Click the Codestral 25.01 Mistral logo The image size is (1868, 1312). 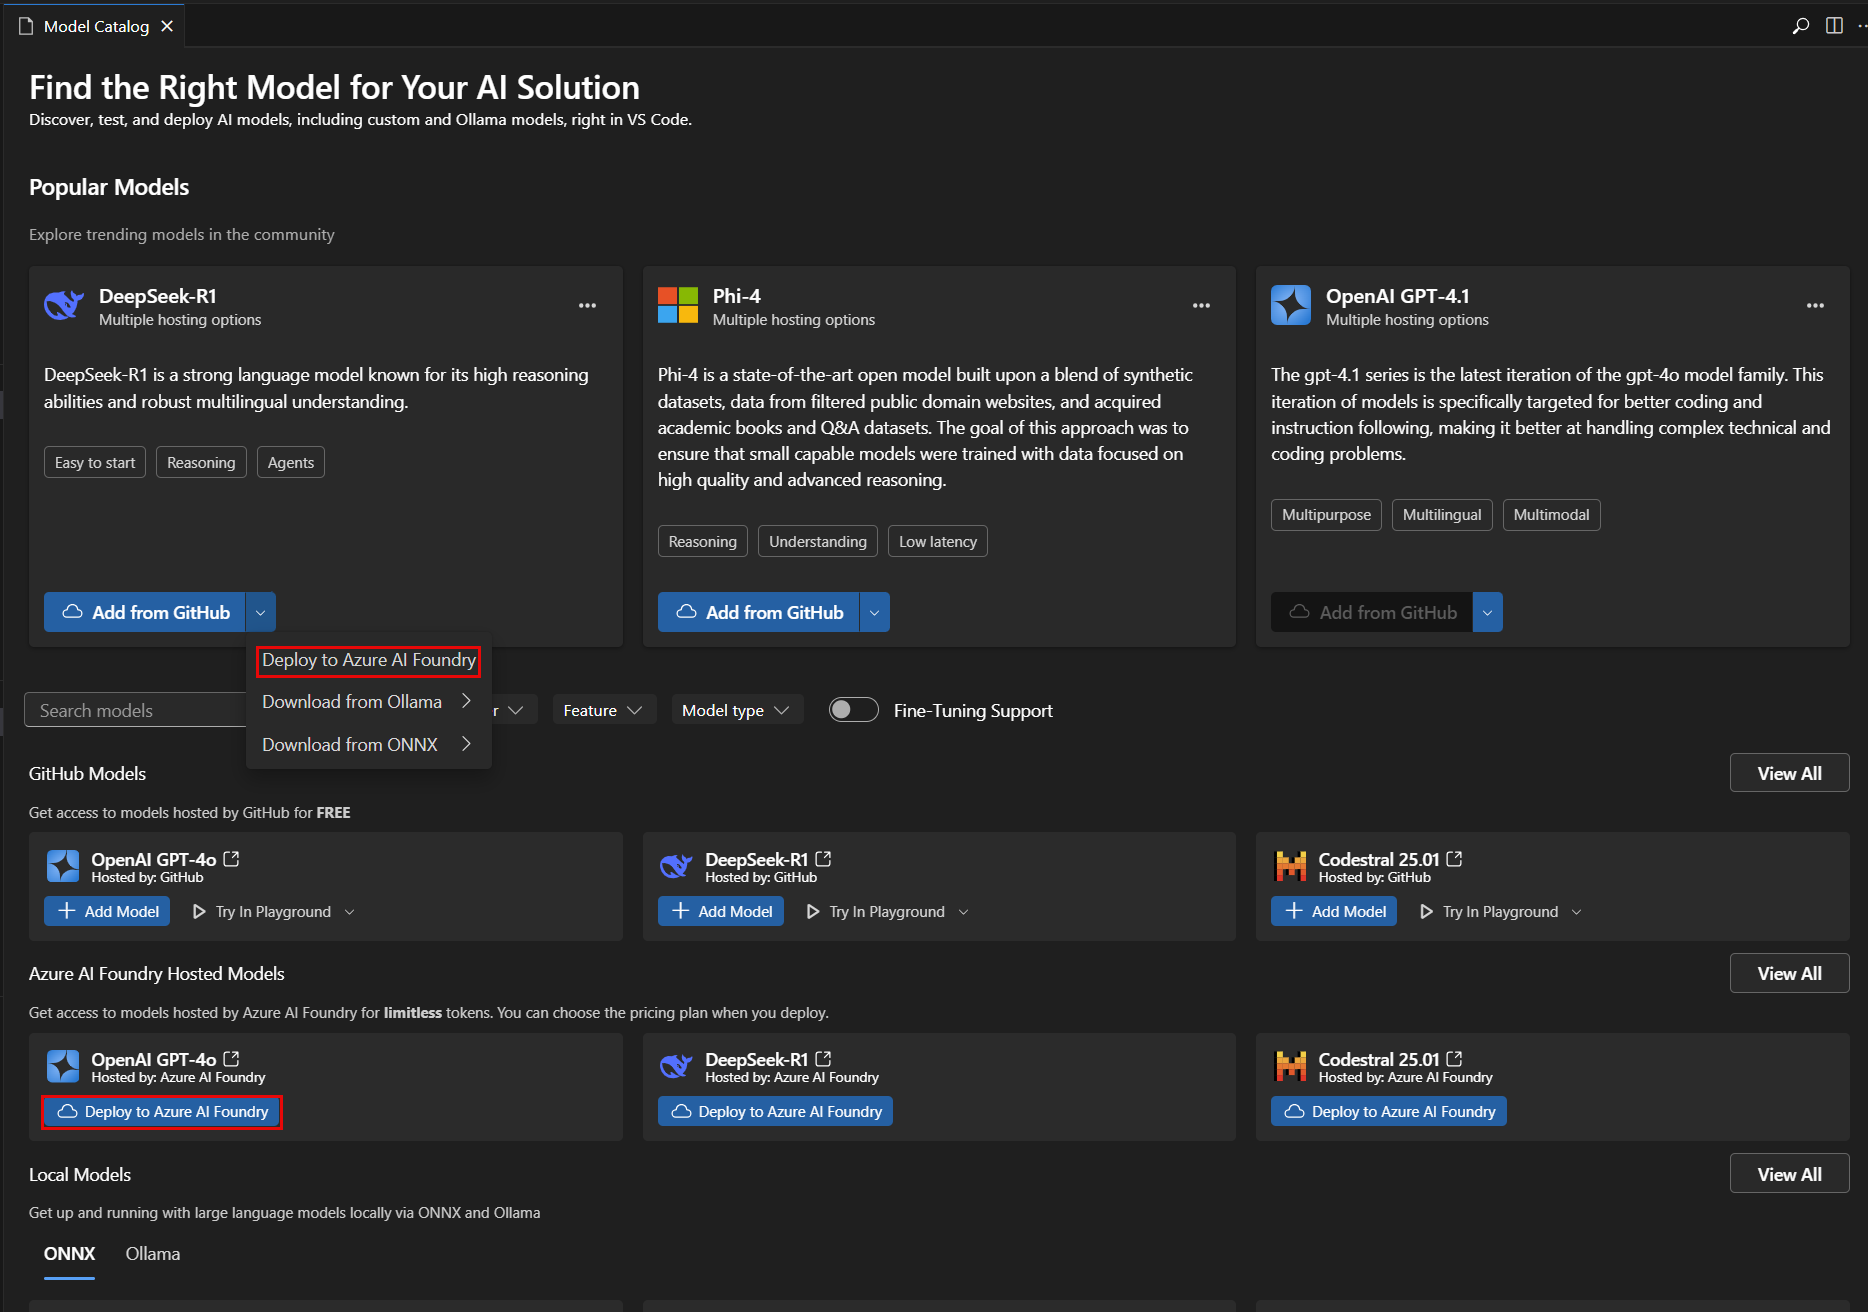click(x=1291, y=866)
